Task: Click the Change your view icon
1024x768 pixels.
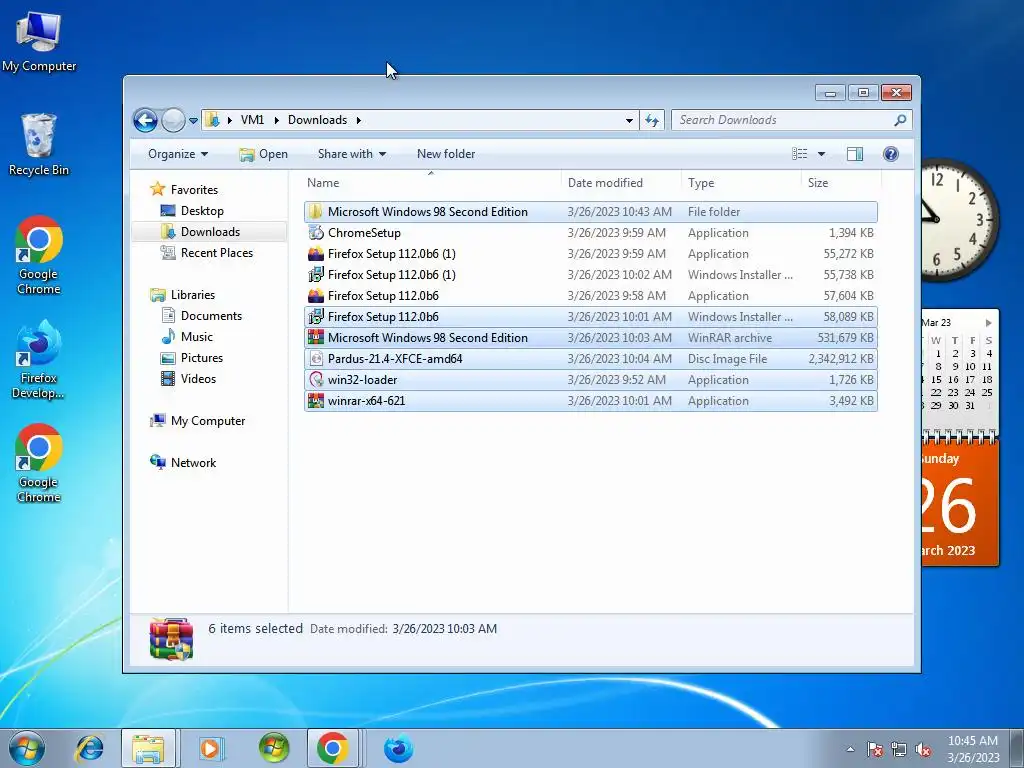Action: pos(799,154)
